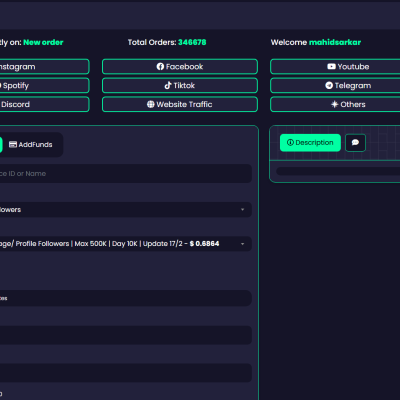Focus the service ID or Name search field

pyautogui.click(x=126, y=173)
